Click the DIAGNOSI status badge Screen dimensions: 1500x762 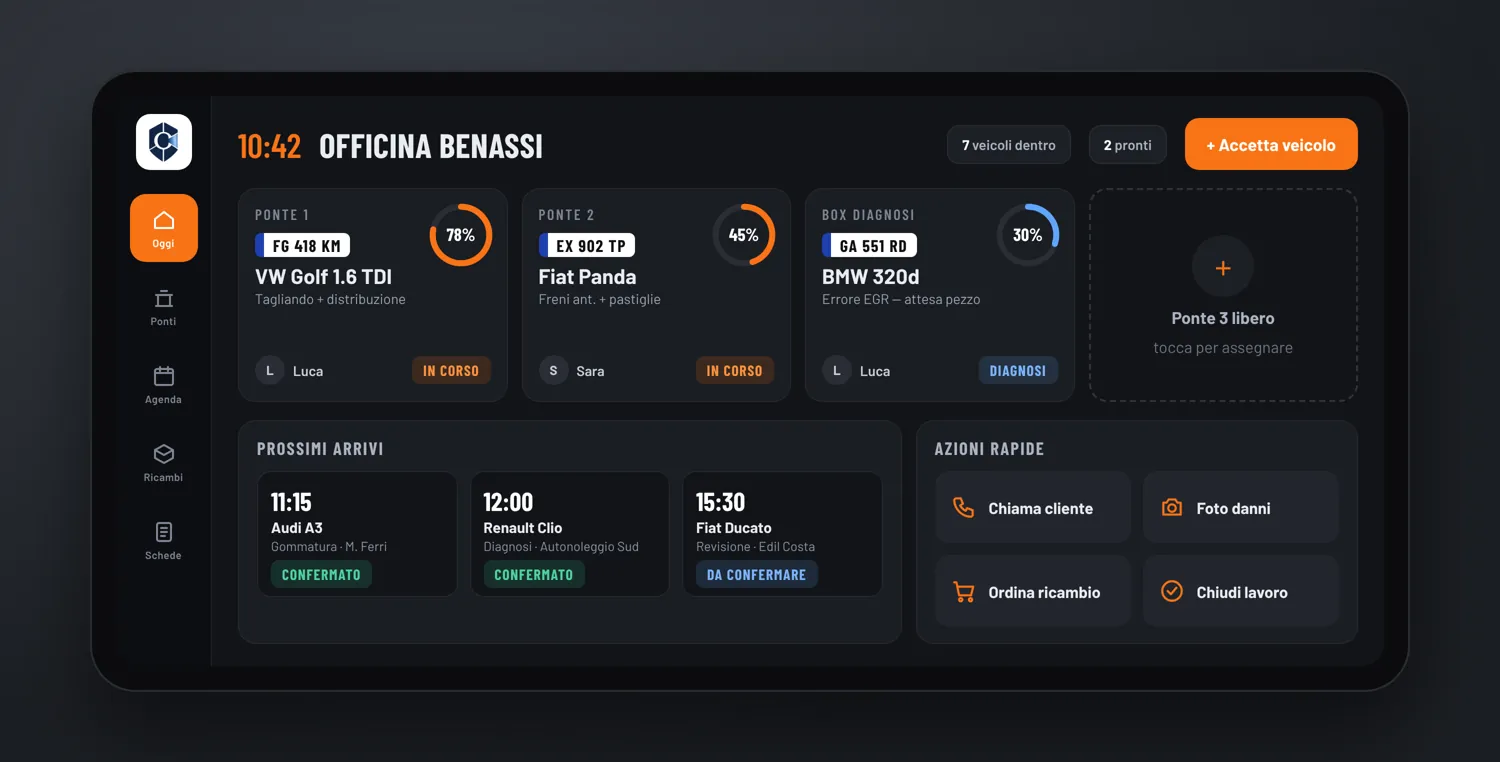point(1018,371)
